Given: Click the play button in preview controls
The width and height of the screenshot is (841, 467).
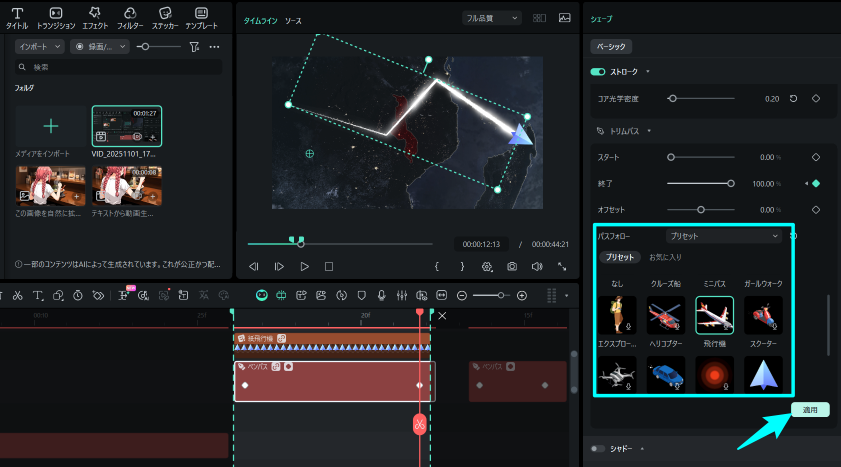Looking at the screenshot, I should tap(304, 267).
